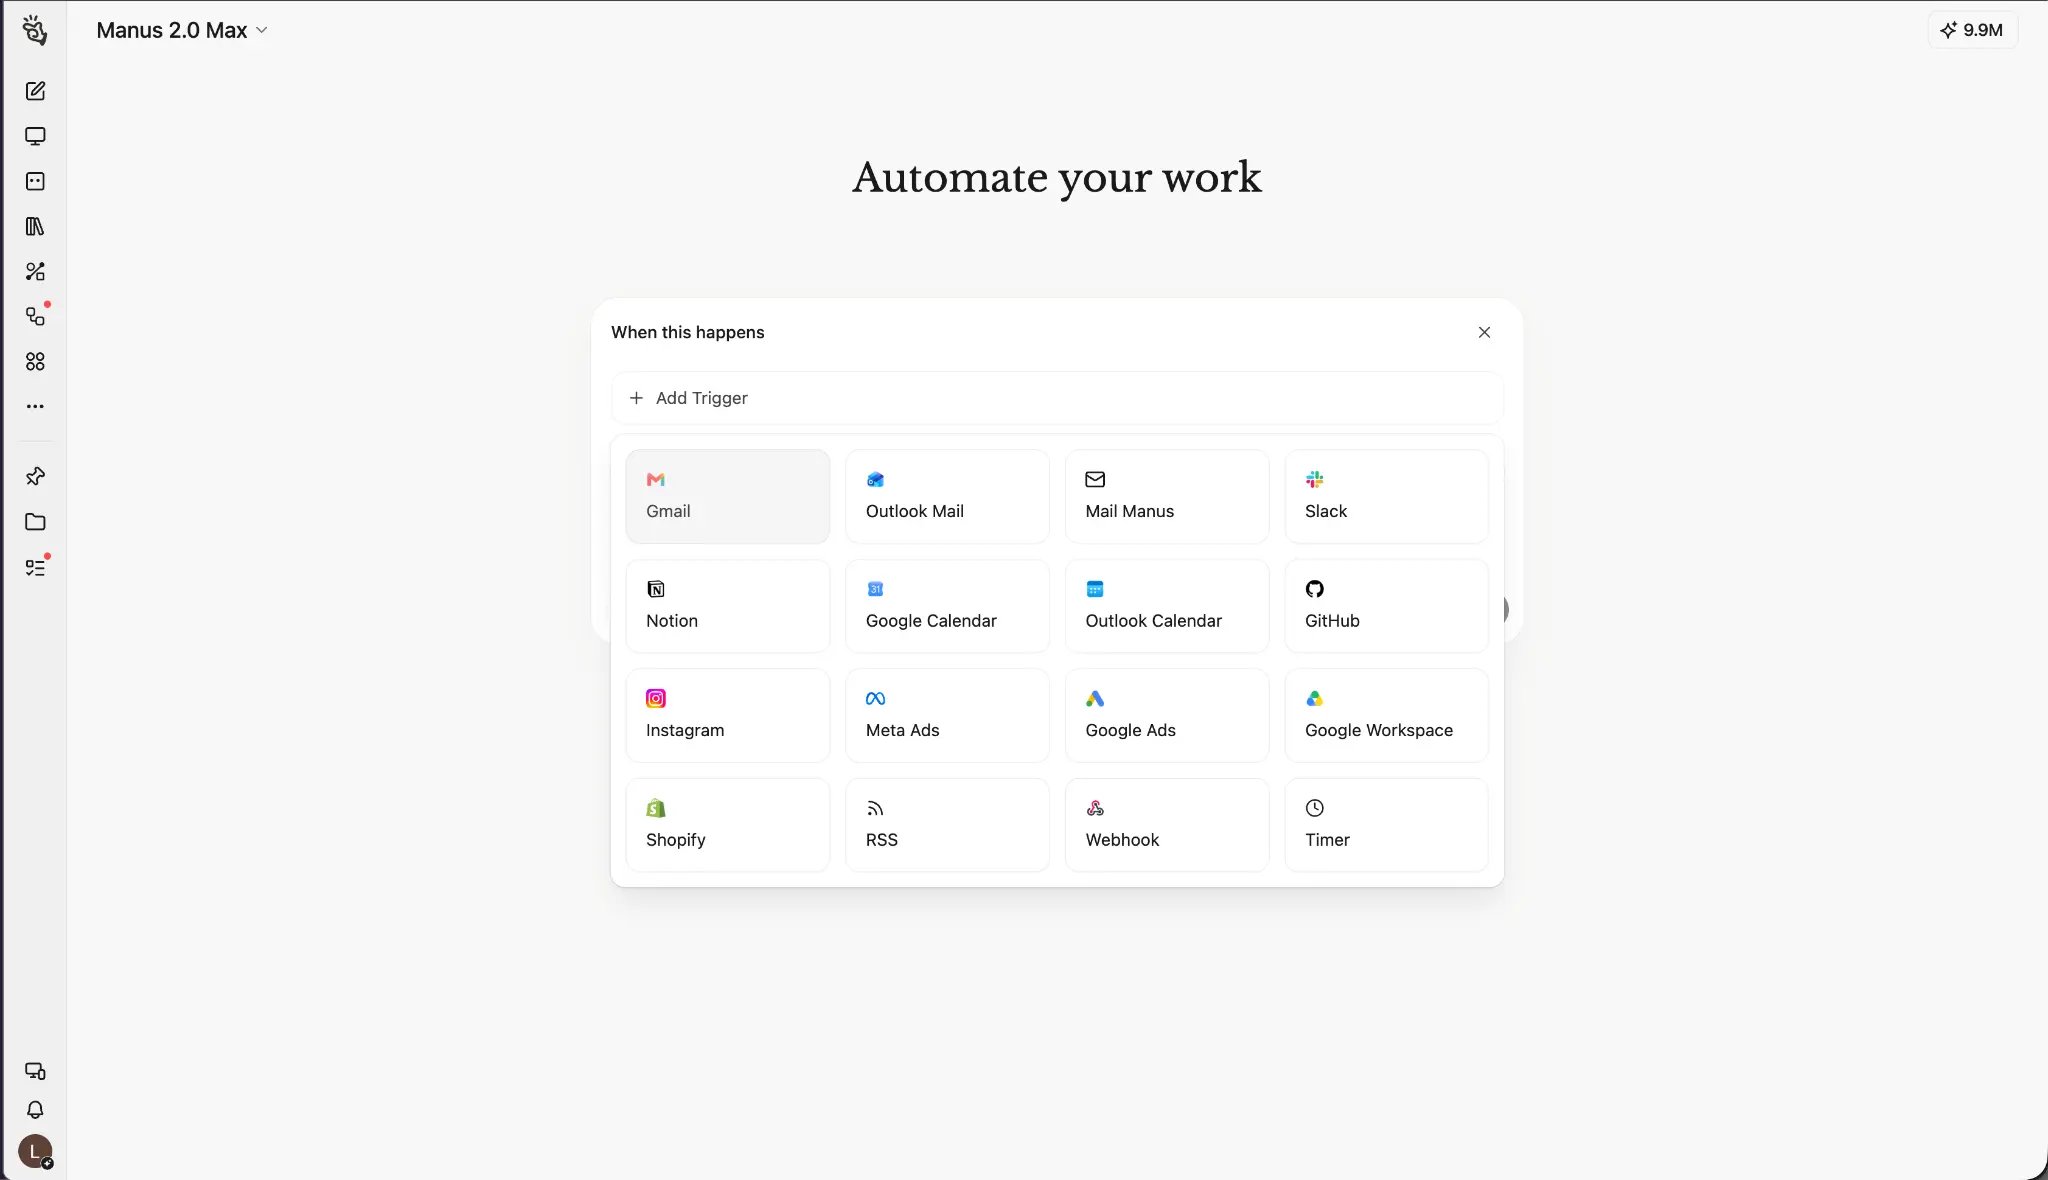Click the pin icon in the sidebar
Viewport: 2048px width, 1180px height.
click(x=35, y=476)
